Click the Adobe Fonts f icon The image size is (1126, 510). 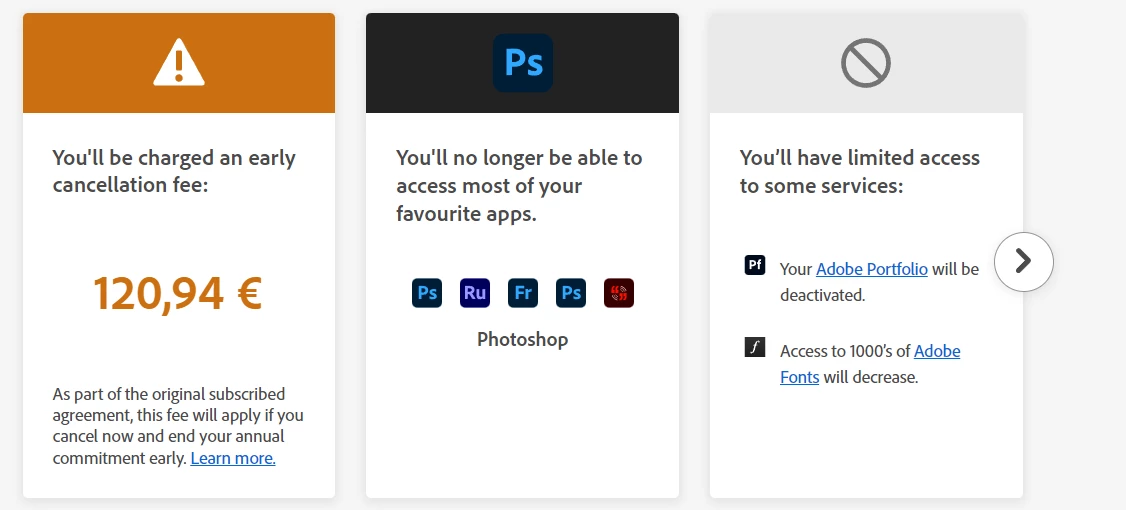[x=755, y=348]
